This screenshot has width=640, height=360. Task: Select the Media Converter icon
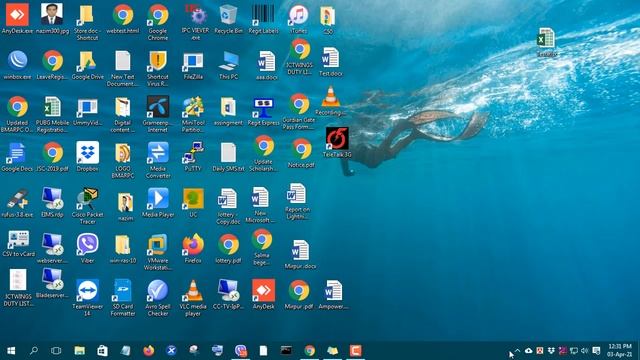158,160
